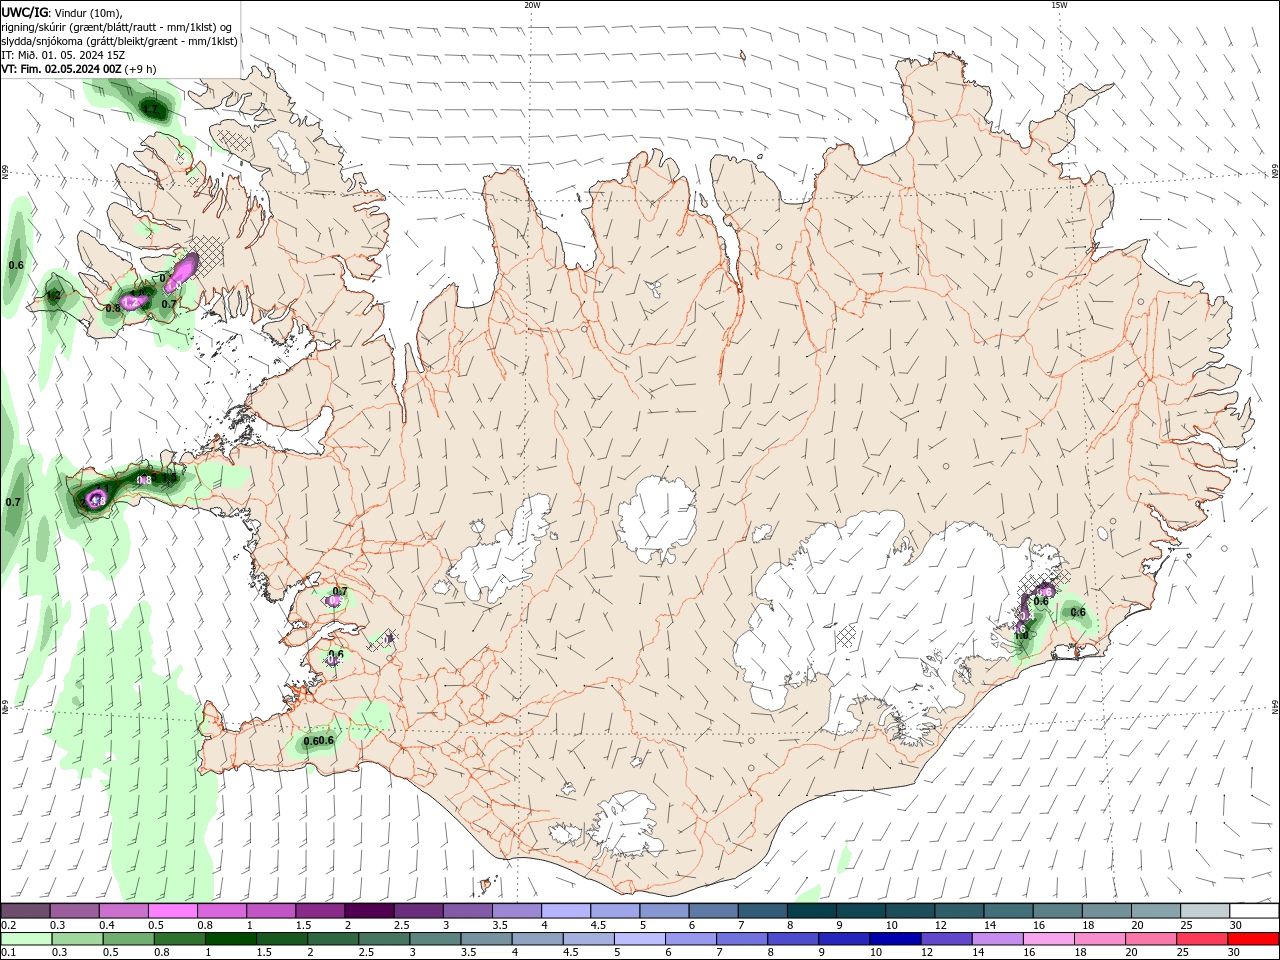1280x960 pixels.
Task: Click the dark teal 8 snow scale swatch
Action: click(x=812, y=911)
